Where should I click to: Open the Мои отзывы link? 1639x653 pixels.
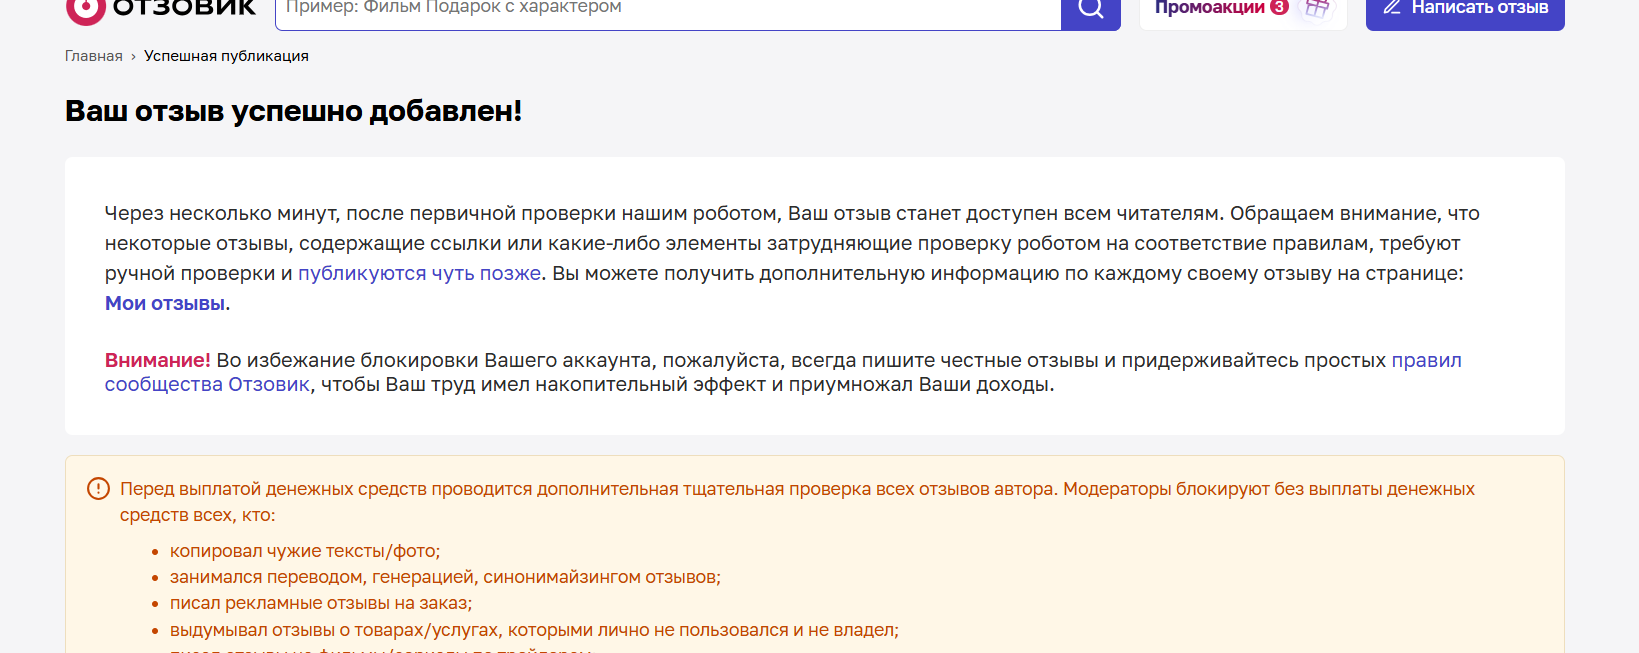click(x=165, y=303)
